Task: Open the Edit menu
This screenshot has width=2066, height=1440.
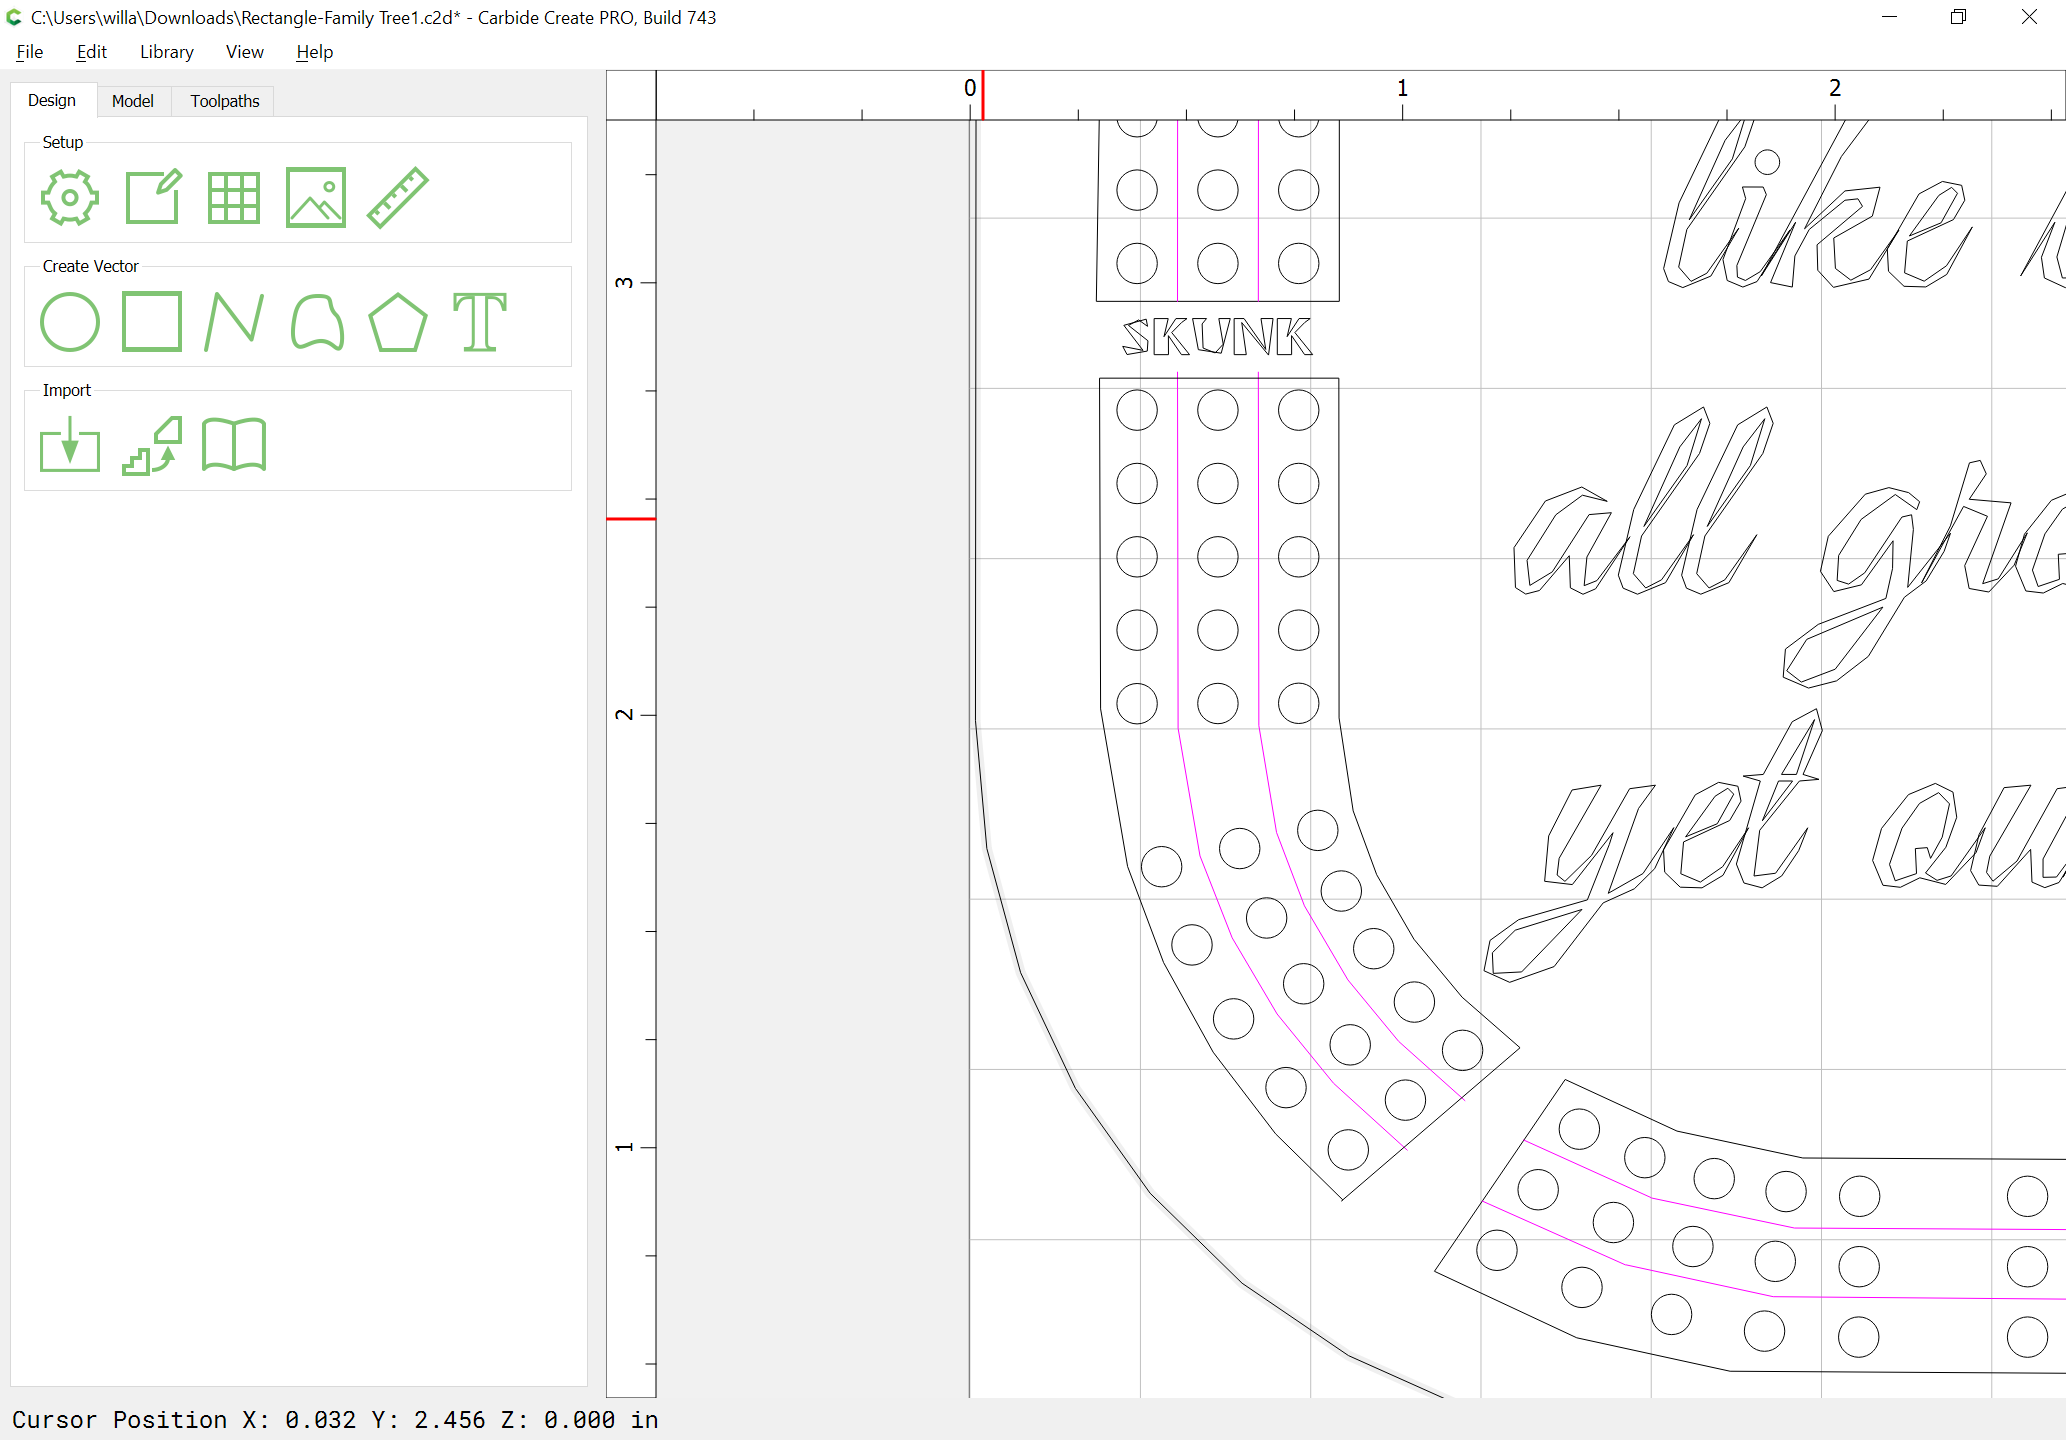Action: pyautogui.click(x=92, y=52)
